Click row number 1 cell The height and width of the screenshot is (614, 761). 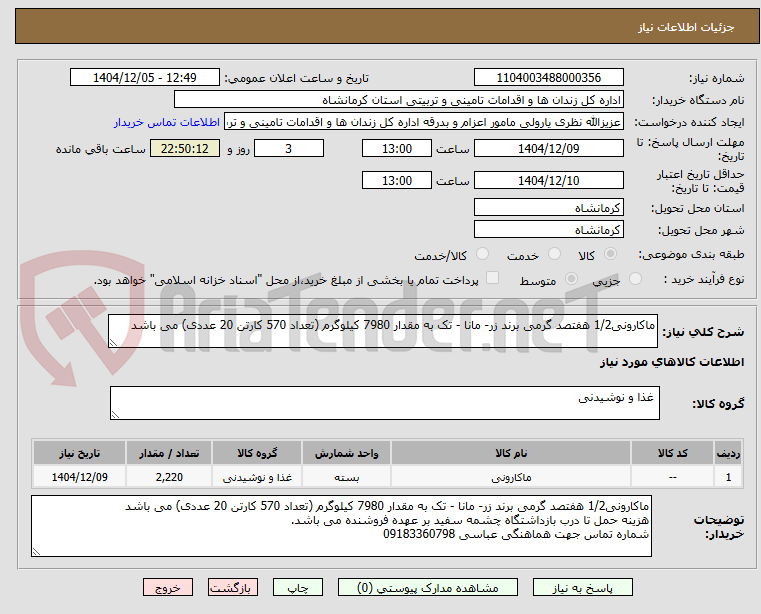click(728, 477)
